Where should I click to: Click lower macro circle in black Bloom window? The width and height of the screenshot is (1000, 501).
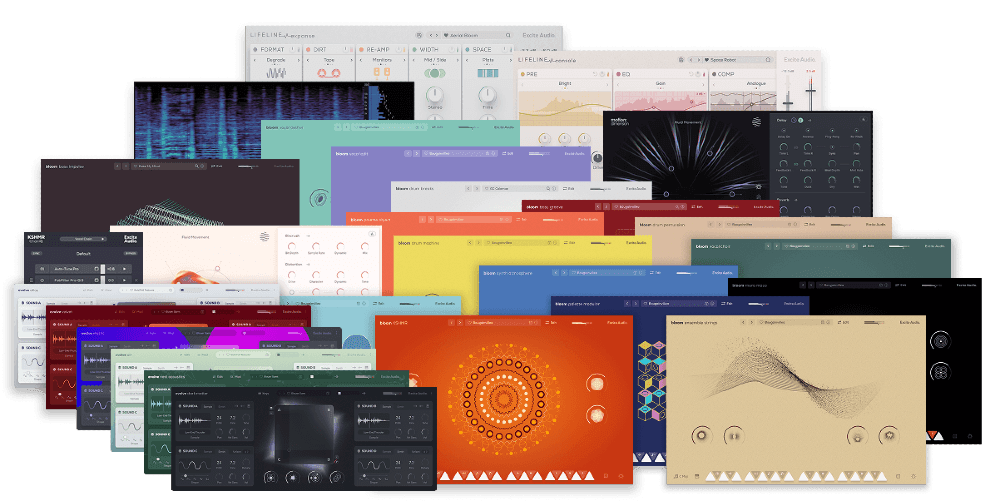(940, 371)
